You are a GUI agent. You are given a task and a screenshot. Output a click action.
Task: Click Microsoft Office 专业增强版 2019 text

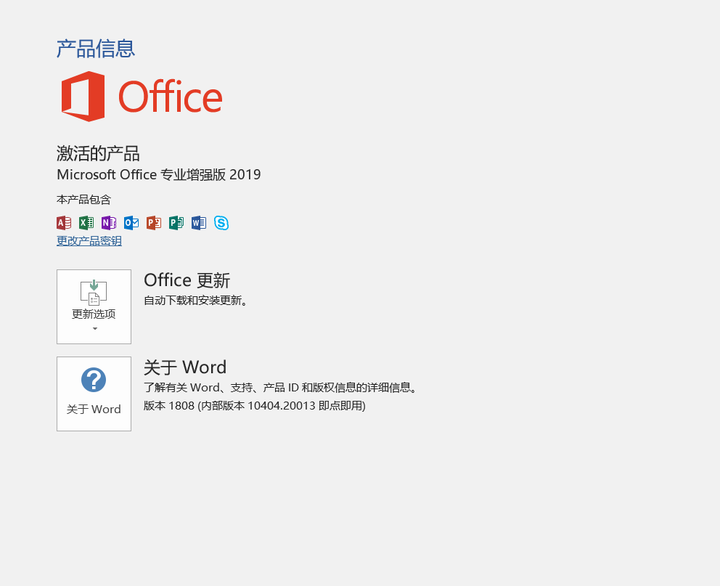coord(159,175)
